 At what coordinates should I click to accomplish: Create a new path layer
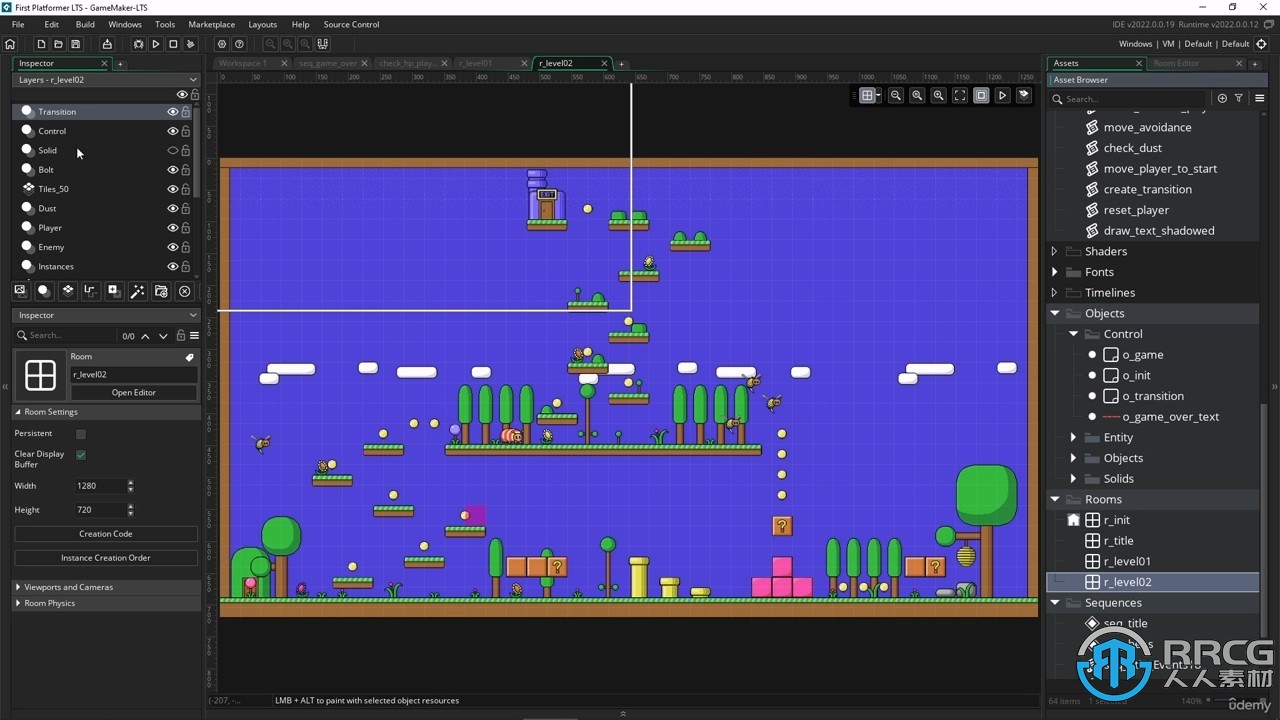click(90, 291)
